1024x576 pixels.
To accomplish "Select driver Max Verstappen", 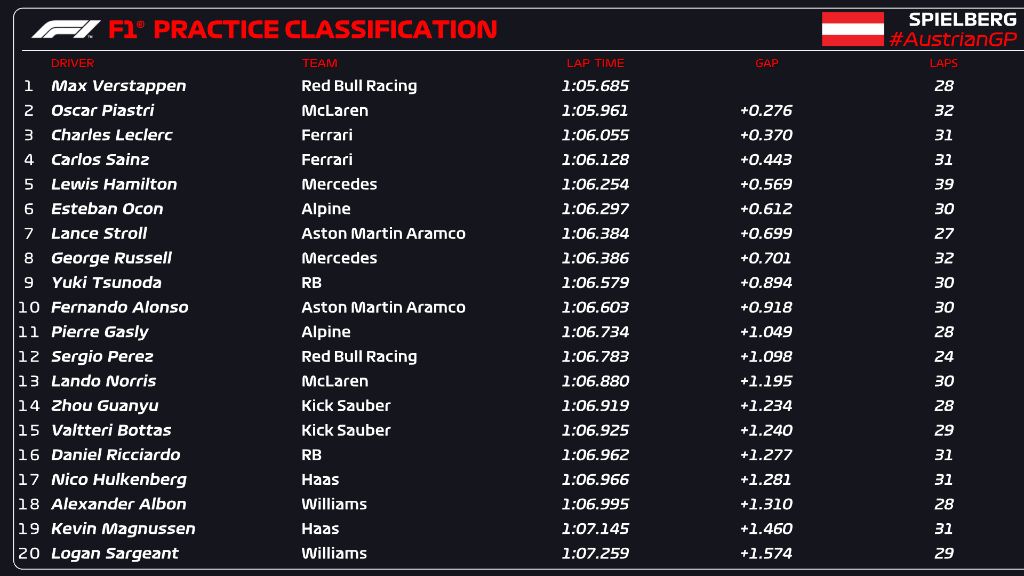I will pyautogui.click(x=118, y=86).
